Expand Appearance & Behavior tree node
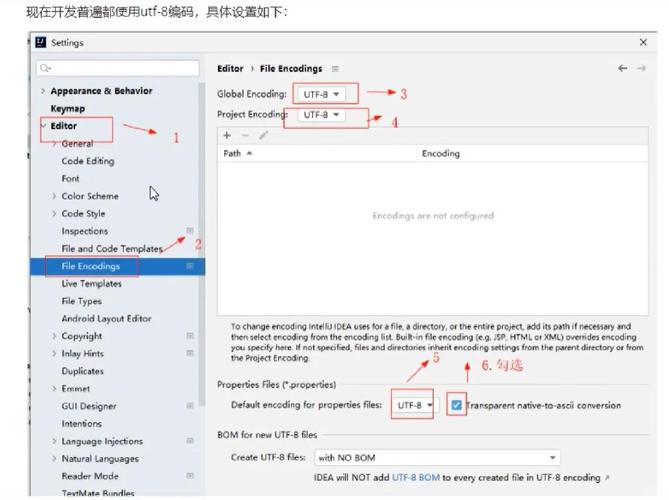The image size is (669, 500). coord(43,91)
